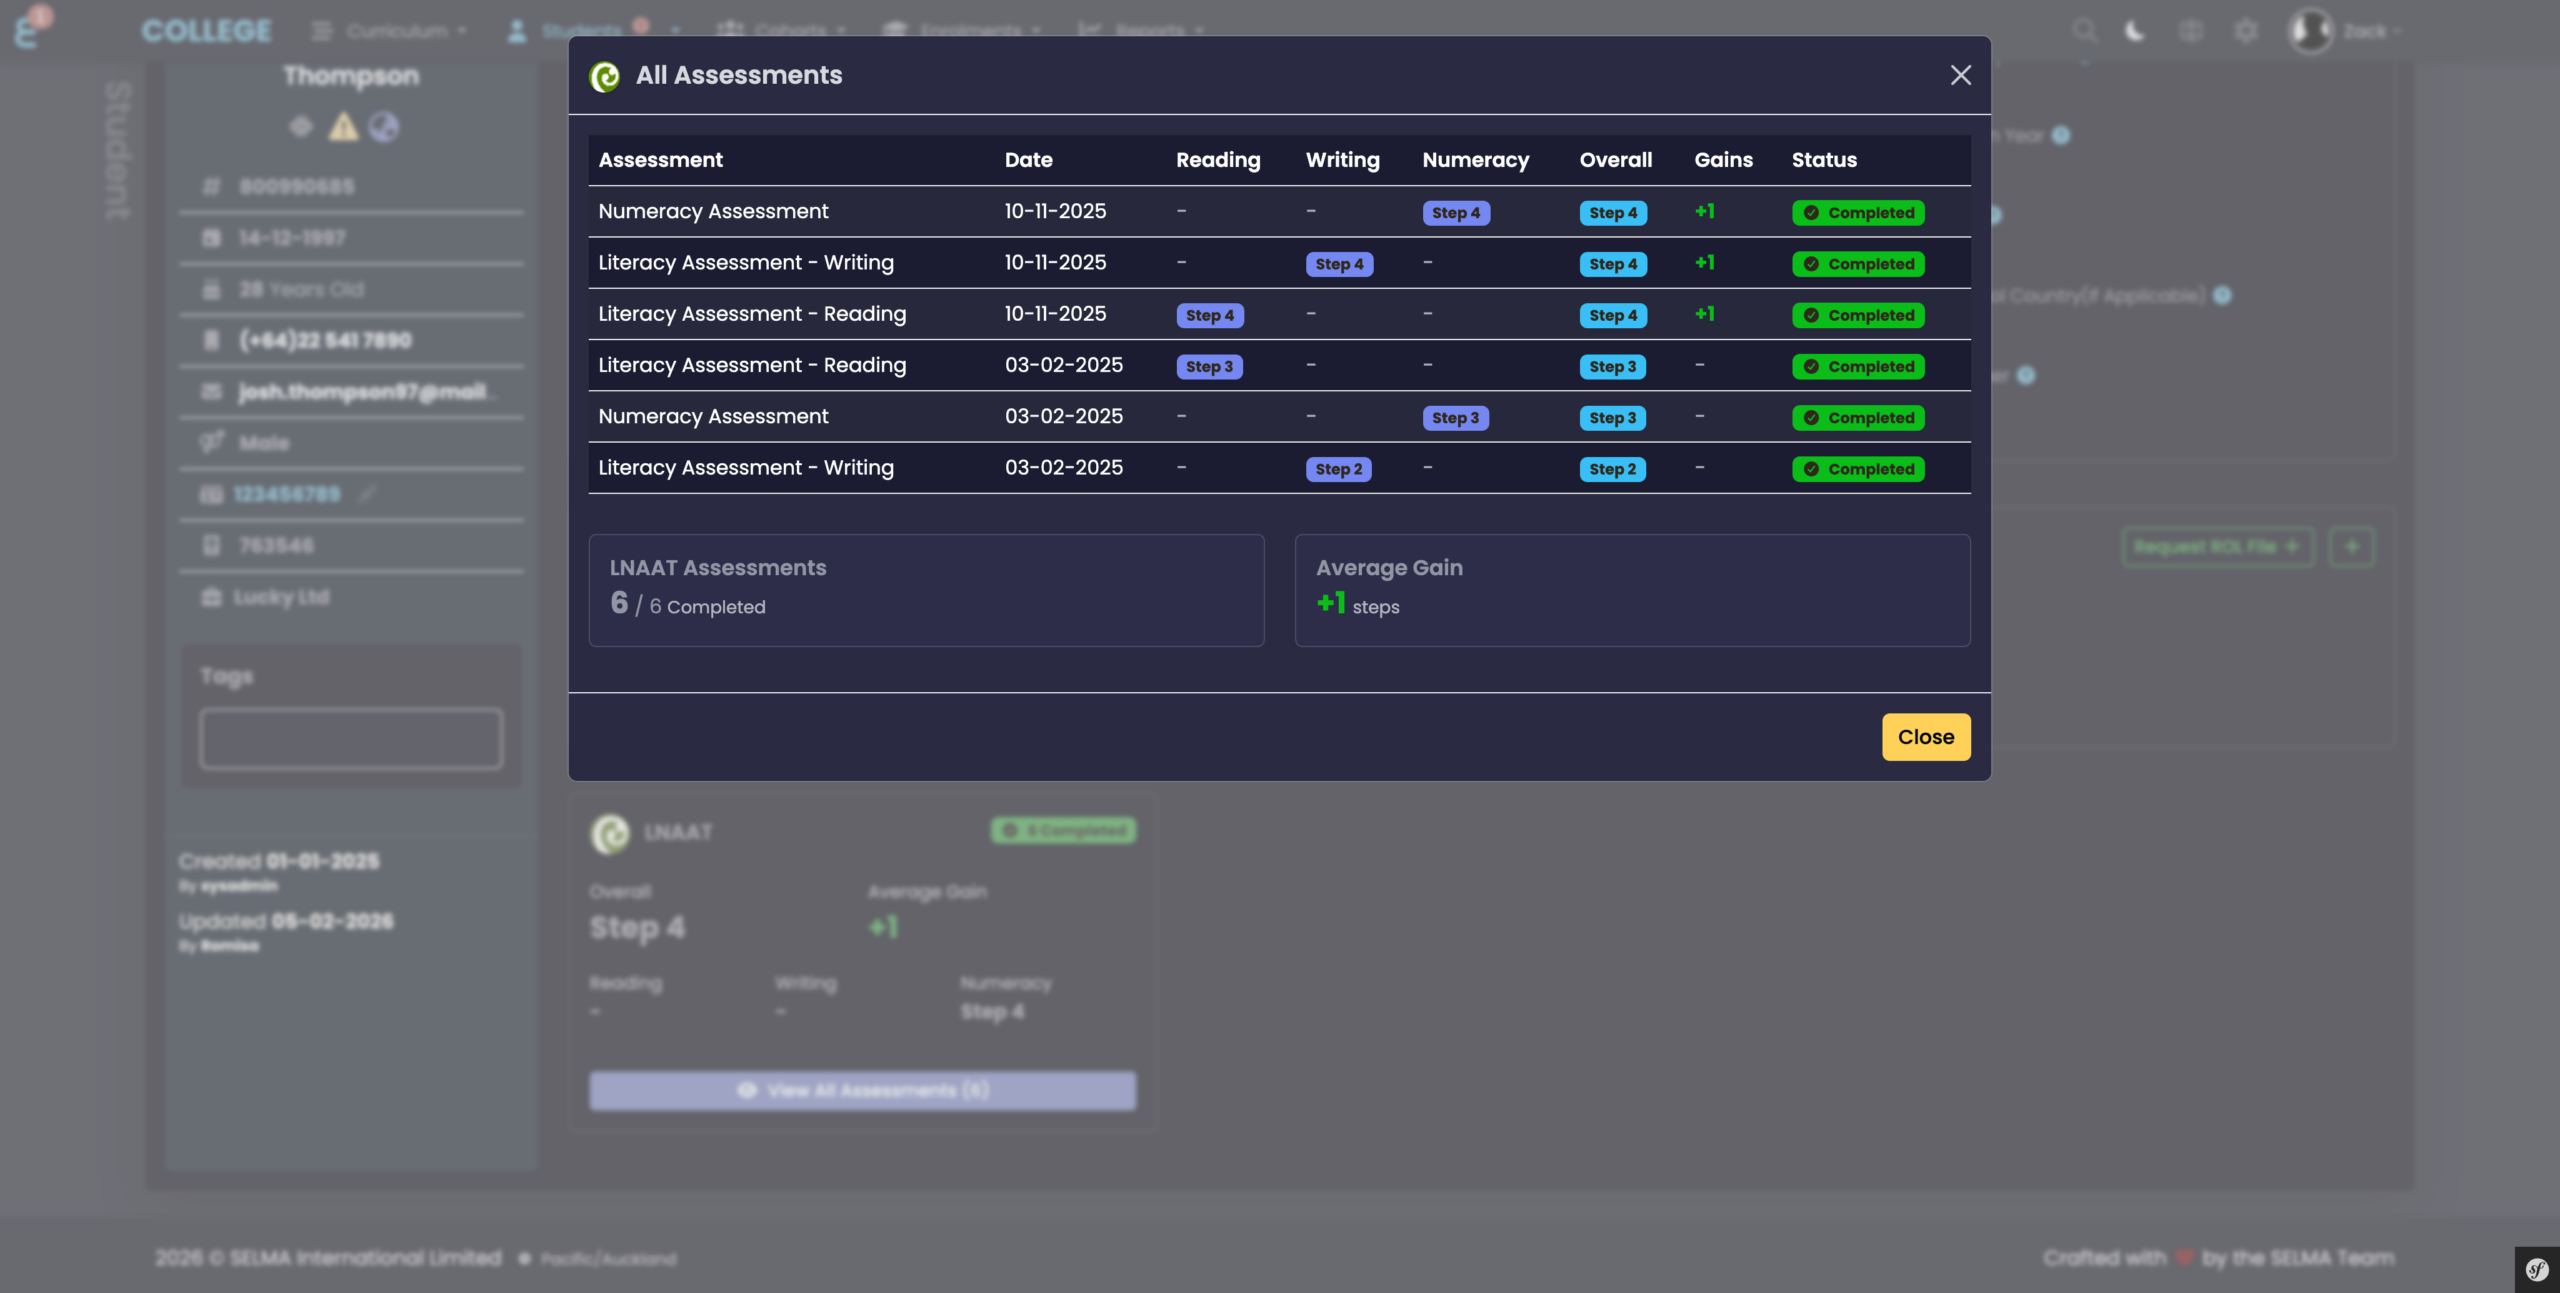Click the plus icon next to Request RCX File
The height and width of the screenshot is (1293, 2560).
point(2352,546)
